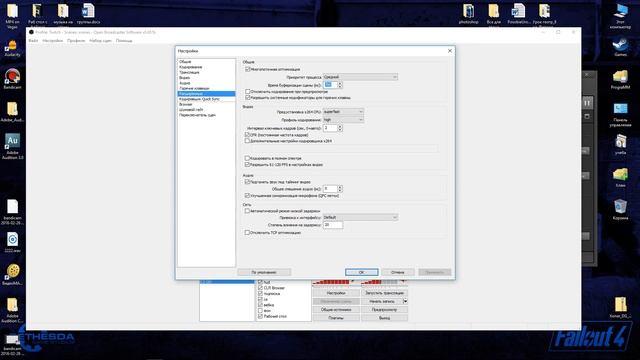Viewport: 640px width, 360px height.
Task: Click the Предпросмотр button
Action: coord(384,309)
